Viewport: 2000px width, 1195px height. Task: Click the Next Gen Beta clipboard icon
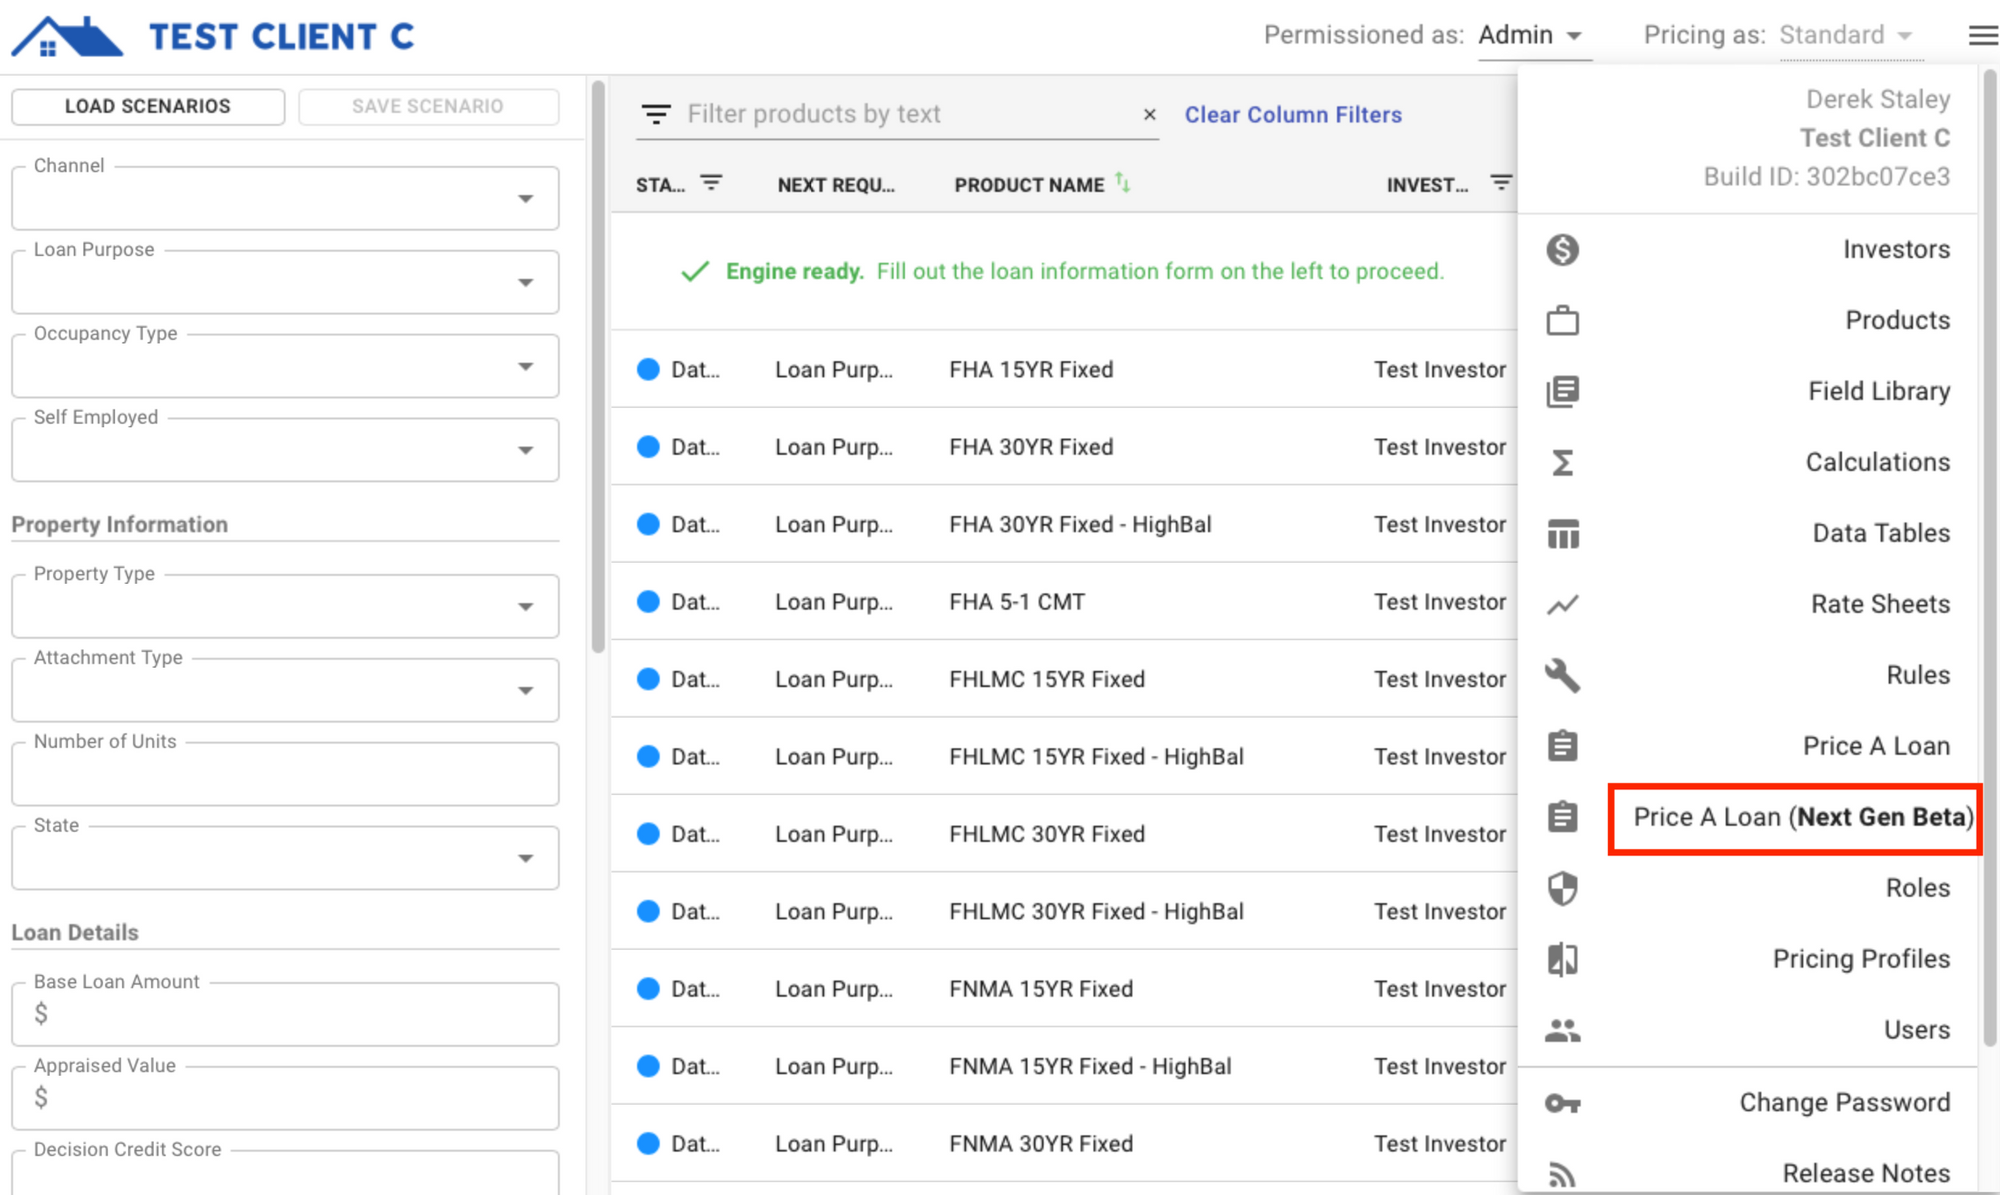[x=1562, y=817]
